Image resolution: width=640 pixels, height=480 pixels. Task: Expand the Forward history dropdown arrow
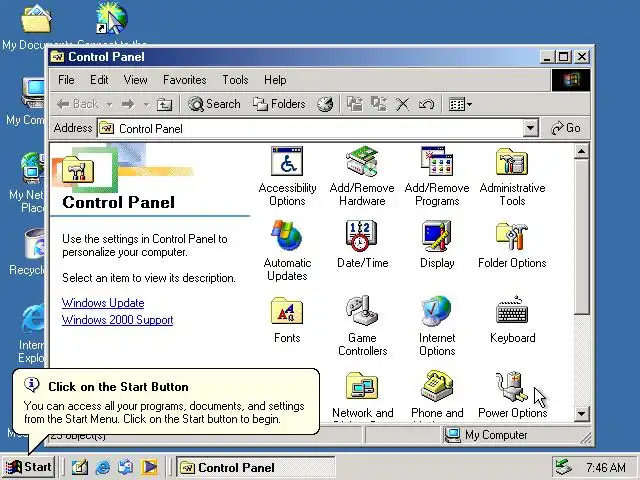pos(146,104)
